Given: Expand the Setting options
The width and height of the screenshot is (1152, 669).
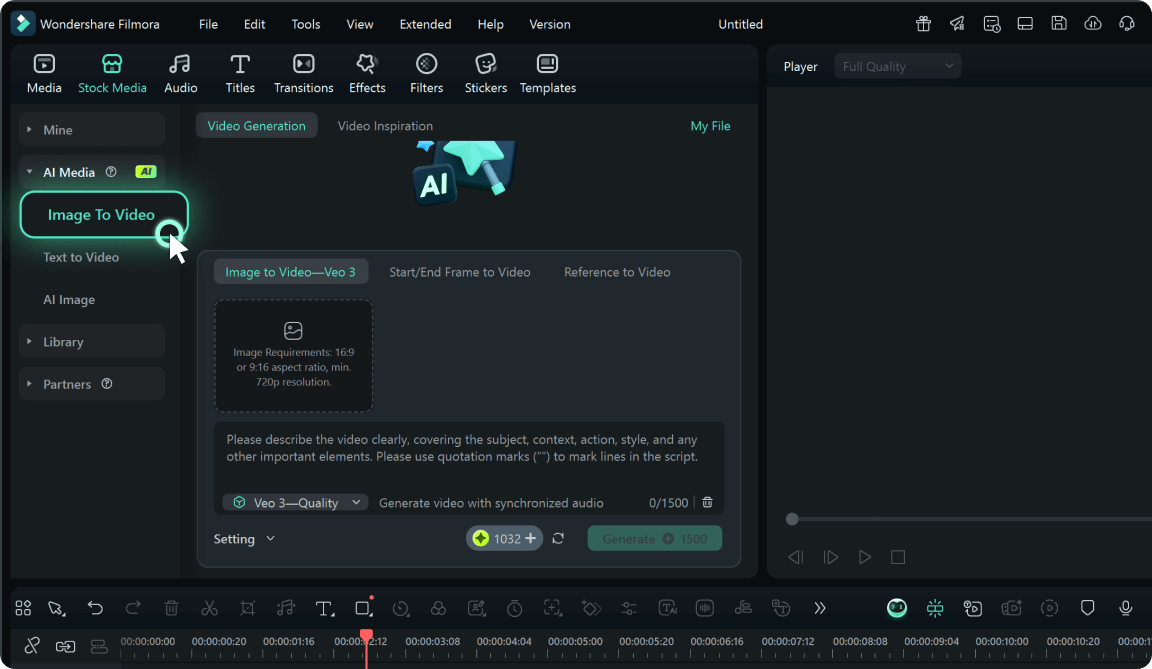Looking at the screenshot, I should [x=245, y=539].
